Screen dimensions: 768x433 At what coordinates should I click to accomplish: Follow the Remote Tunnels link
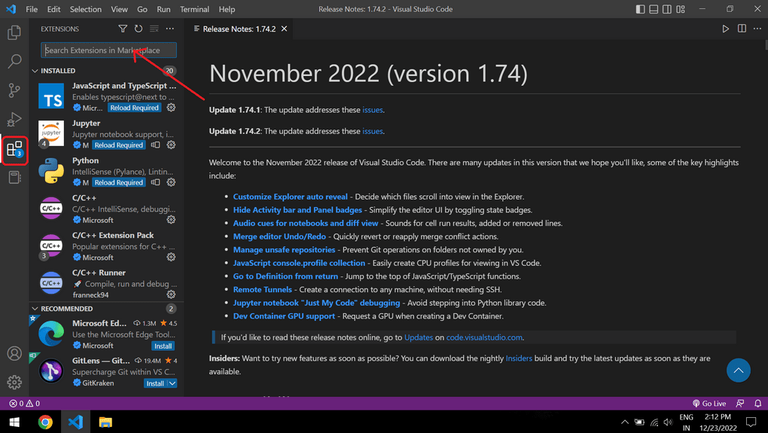click(x=262, y=289)
